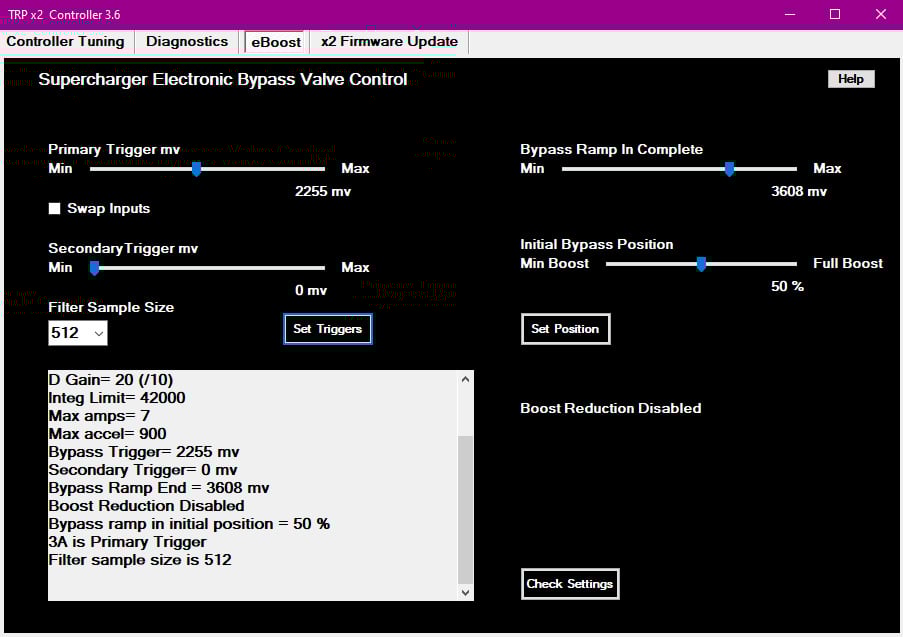Open the Filter Sample Size dropdown
903x637 pixels.
pyautogui.click(x=78, y=333)
